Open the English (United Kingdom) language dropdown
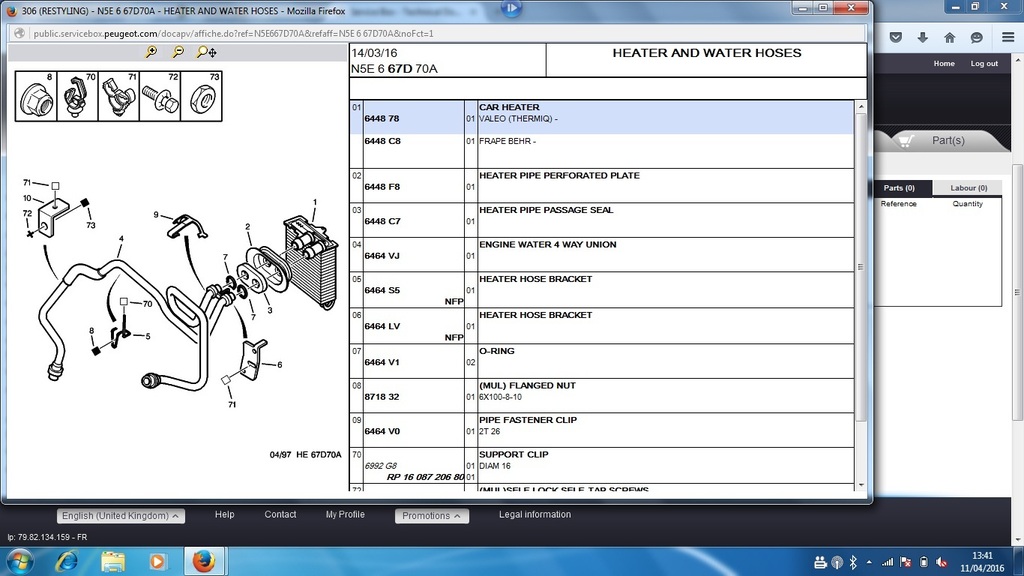 120,516
